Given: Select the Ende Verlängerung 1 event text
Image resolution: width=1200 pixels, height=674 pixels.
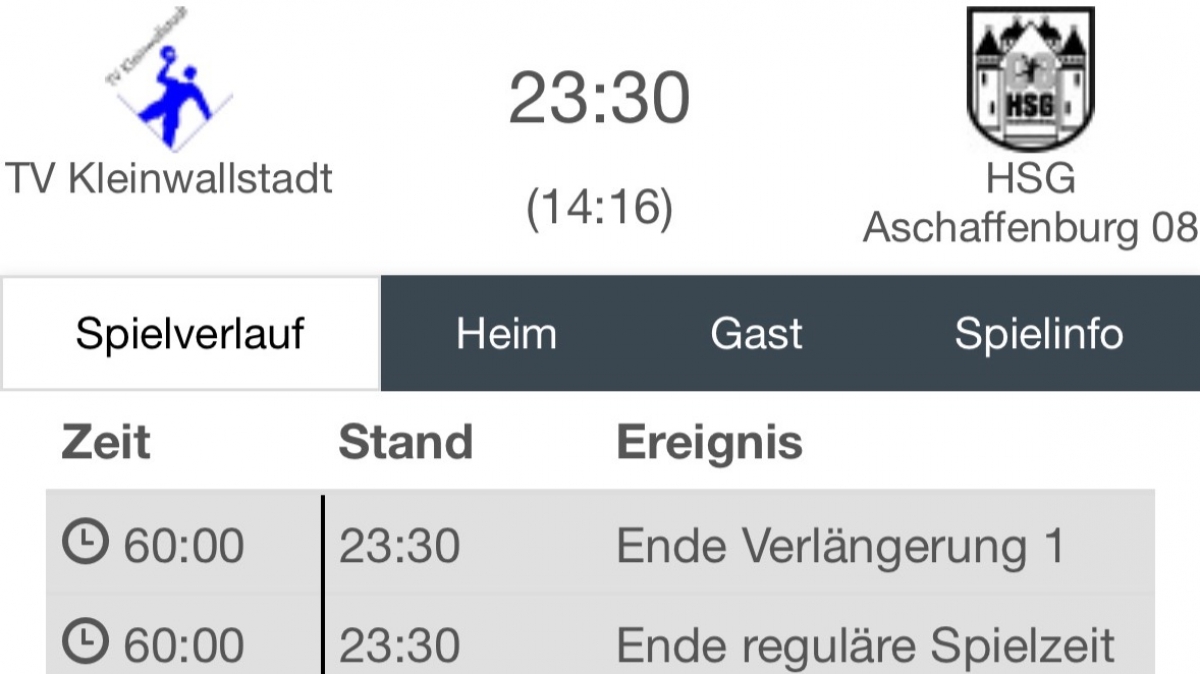Looking at the screenshot, I should coord(840,546).
